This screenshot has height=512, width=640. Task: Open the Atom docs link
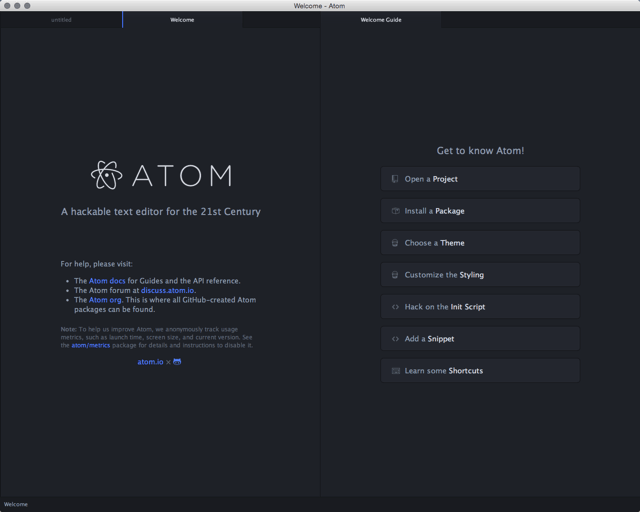[x=107, y=281]
